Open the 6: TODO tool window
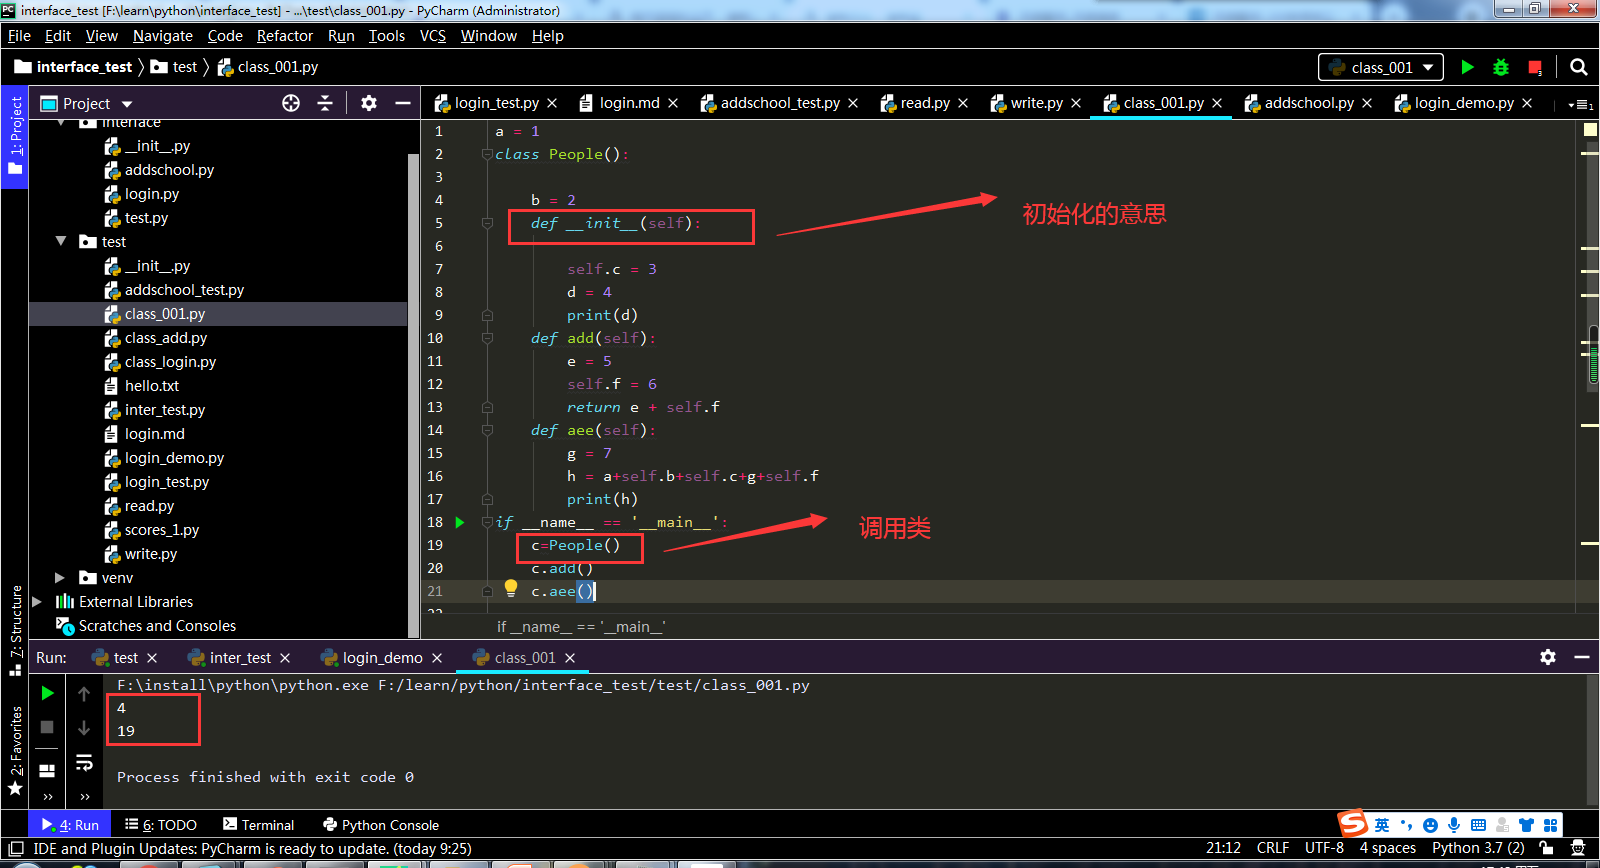This screenshot has height=868, width=1600. 161,825
